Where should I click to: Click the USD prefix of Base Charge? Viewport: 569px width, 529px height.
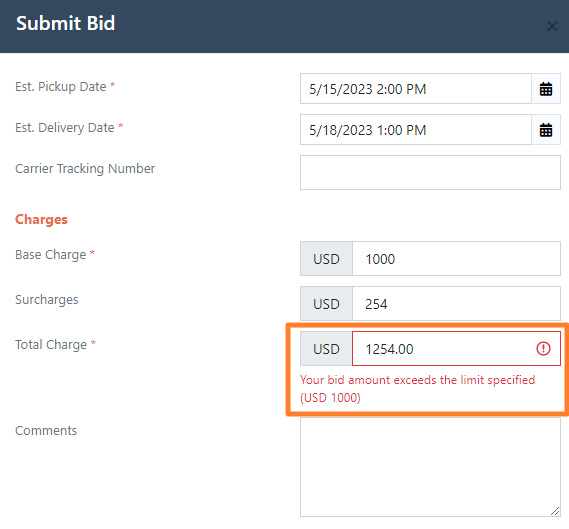point(326,259)
